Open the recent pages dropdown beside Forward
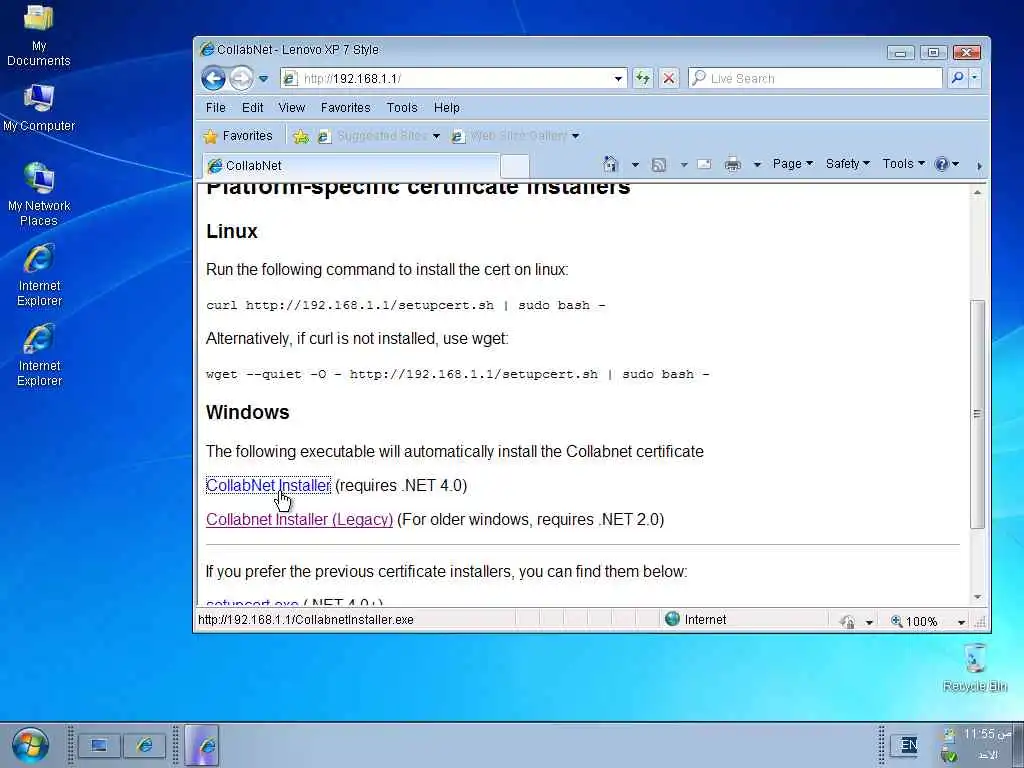The width and height of the screenshot is (1024, 768). (x=263, y=79)
